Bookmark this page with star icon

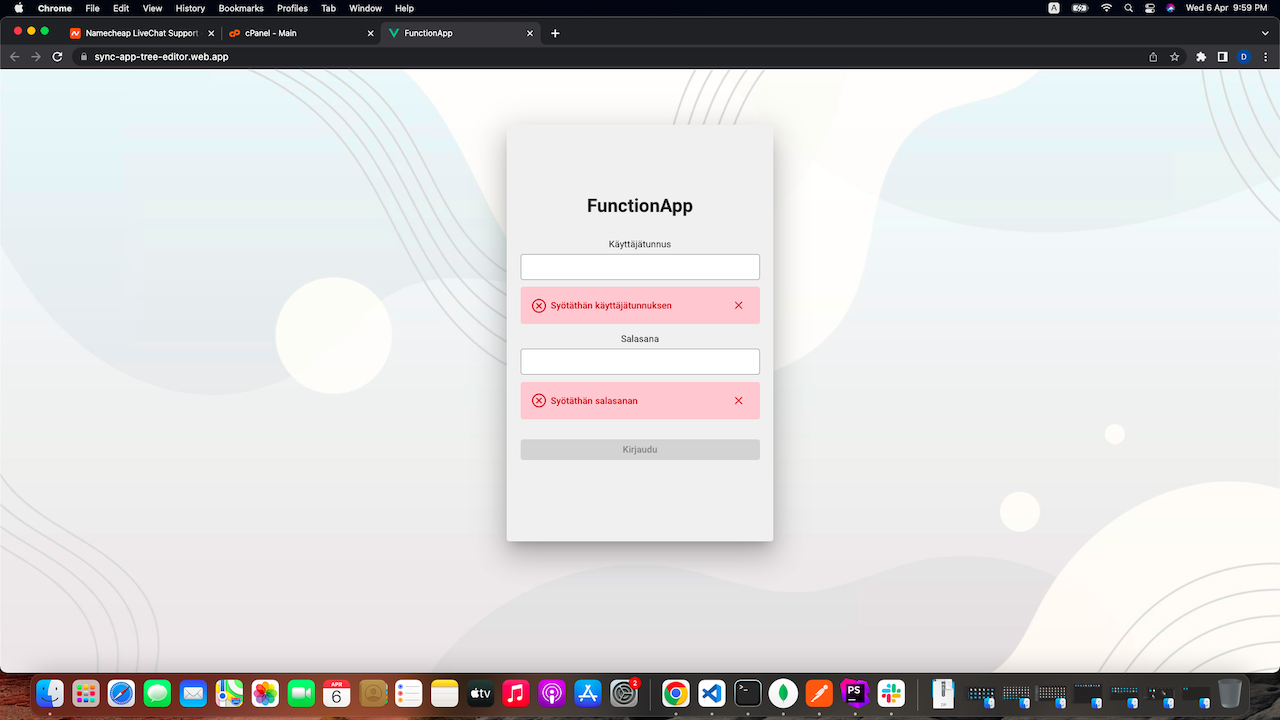coord(1175,57)
